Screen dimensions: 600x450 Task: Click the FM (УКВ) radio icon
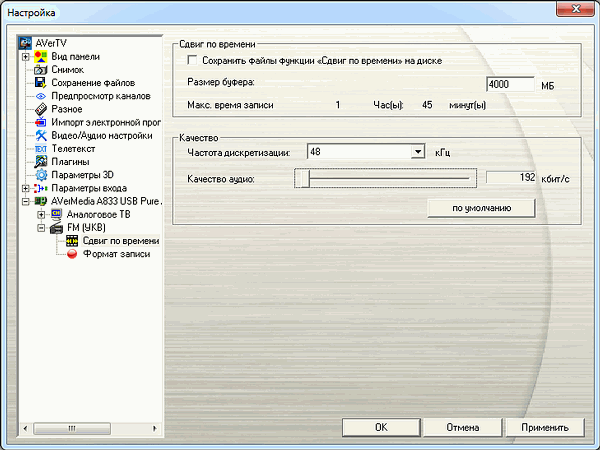(x=56, y=228)
